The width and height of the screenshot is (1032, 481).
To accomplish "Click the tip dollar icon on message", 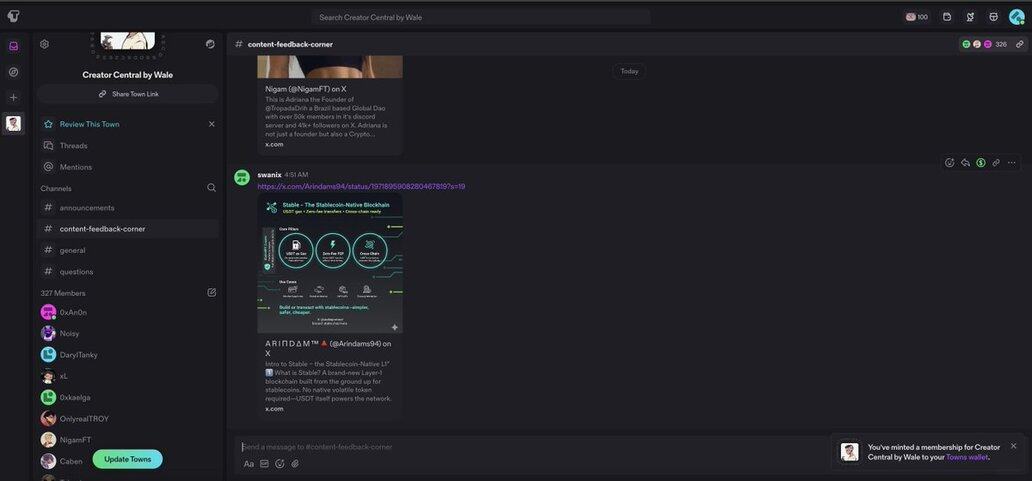I will 980,162.
